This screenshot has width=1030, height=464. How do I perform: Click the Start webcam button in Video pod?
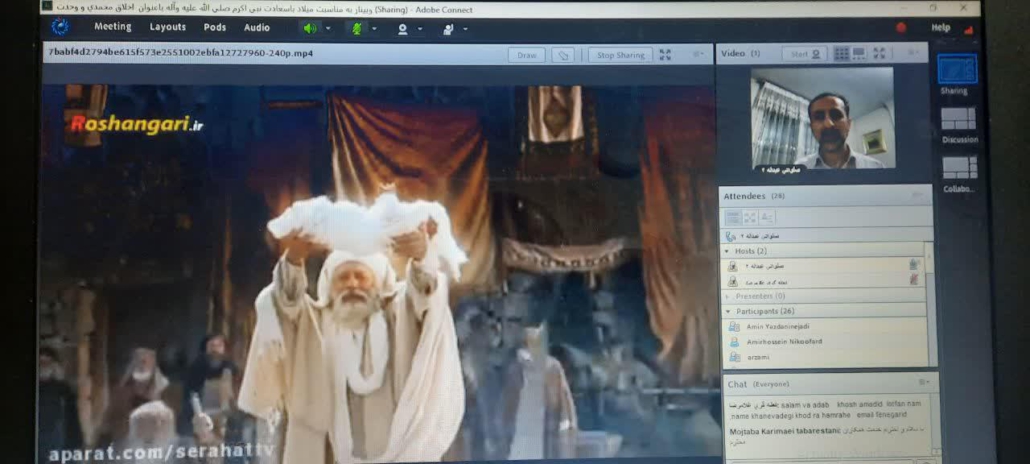(x=805, y=54)
